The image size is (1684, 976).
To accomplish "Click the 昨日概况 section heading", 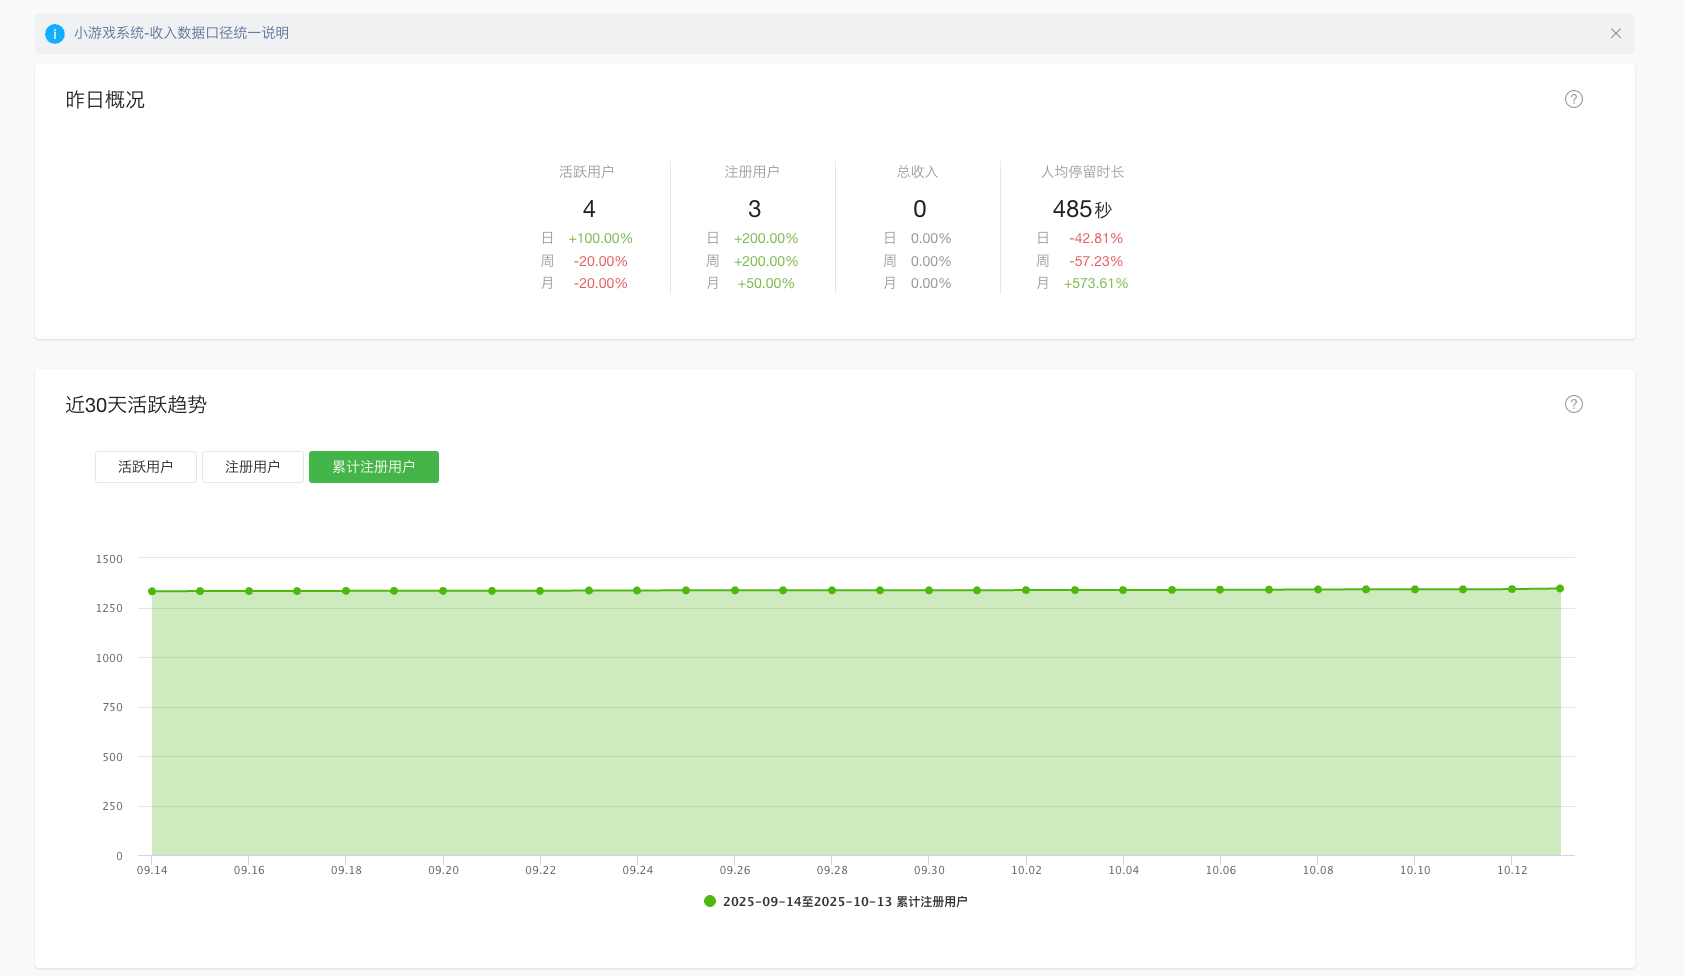I will click(x=105, y=100).
